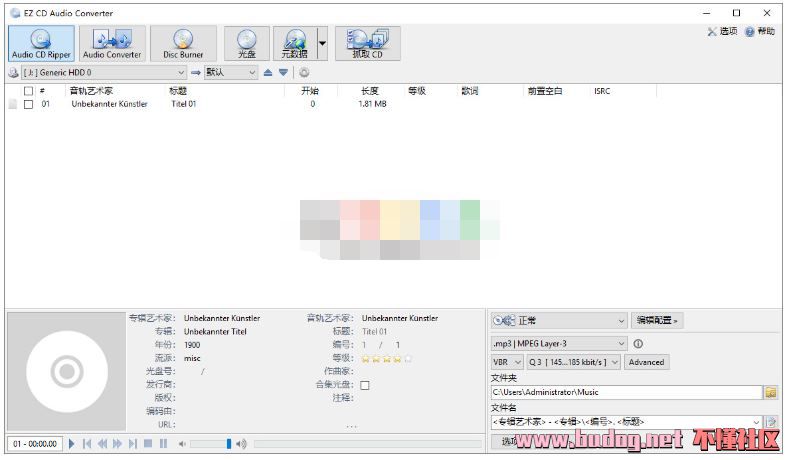Image resolution: width=789 pixels, height=460 pixels.
Task: Open the .mp3 MPEG Layer-3 format dropdown
Action: (x=559, y=344)
